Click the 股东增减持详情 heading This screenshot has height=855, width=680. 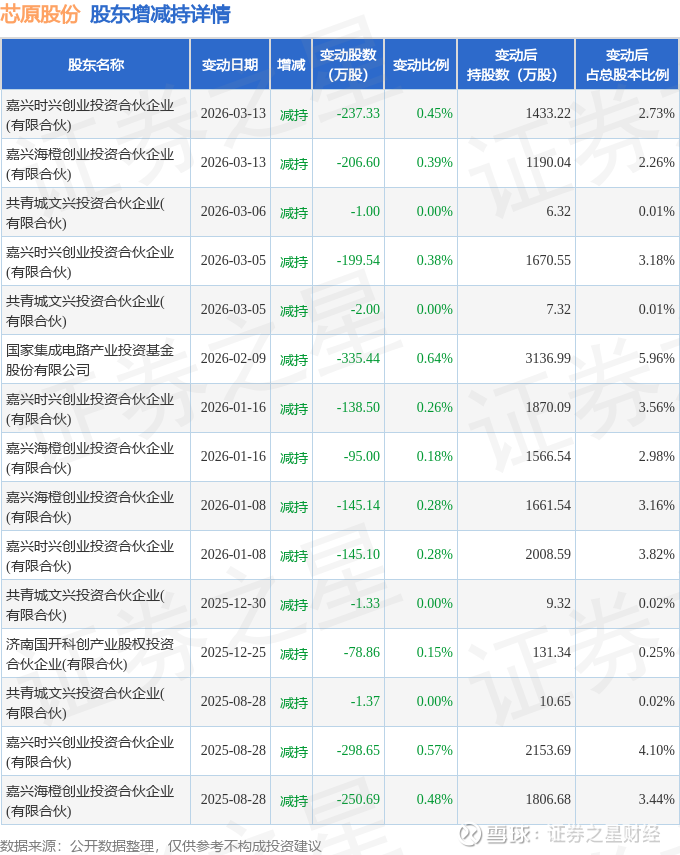(160, 14)
